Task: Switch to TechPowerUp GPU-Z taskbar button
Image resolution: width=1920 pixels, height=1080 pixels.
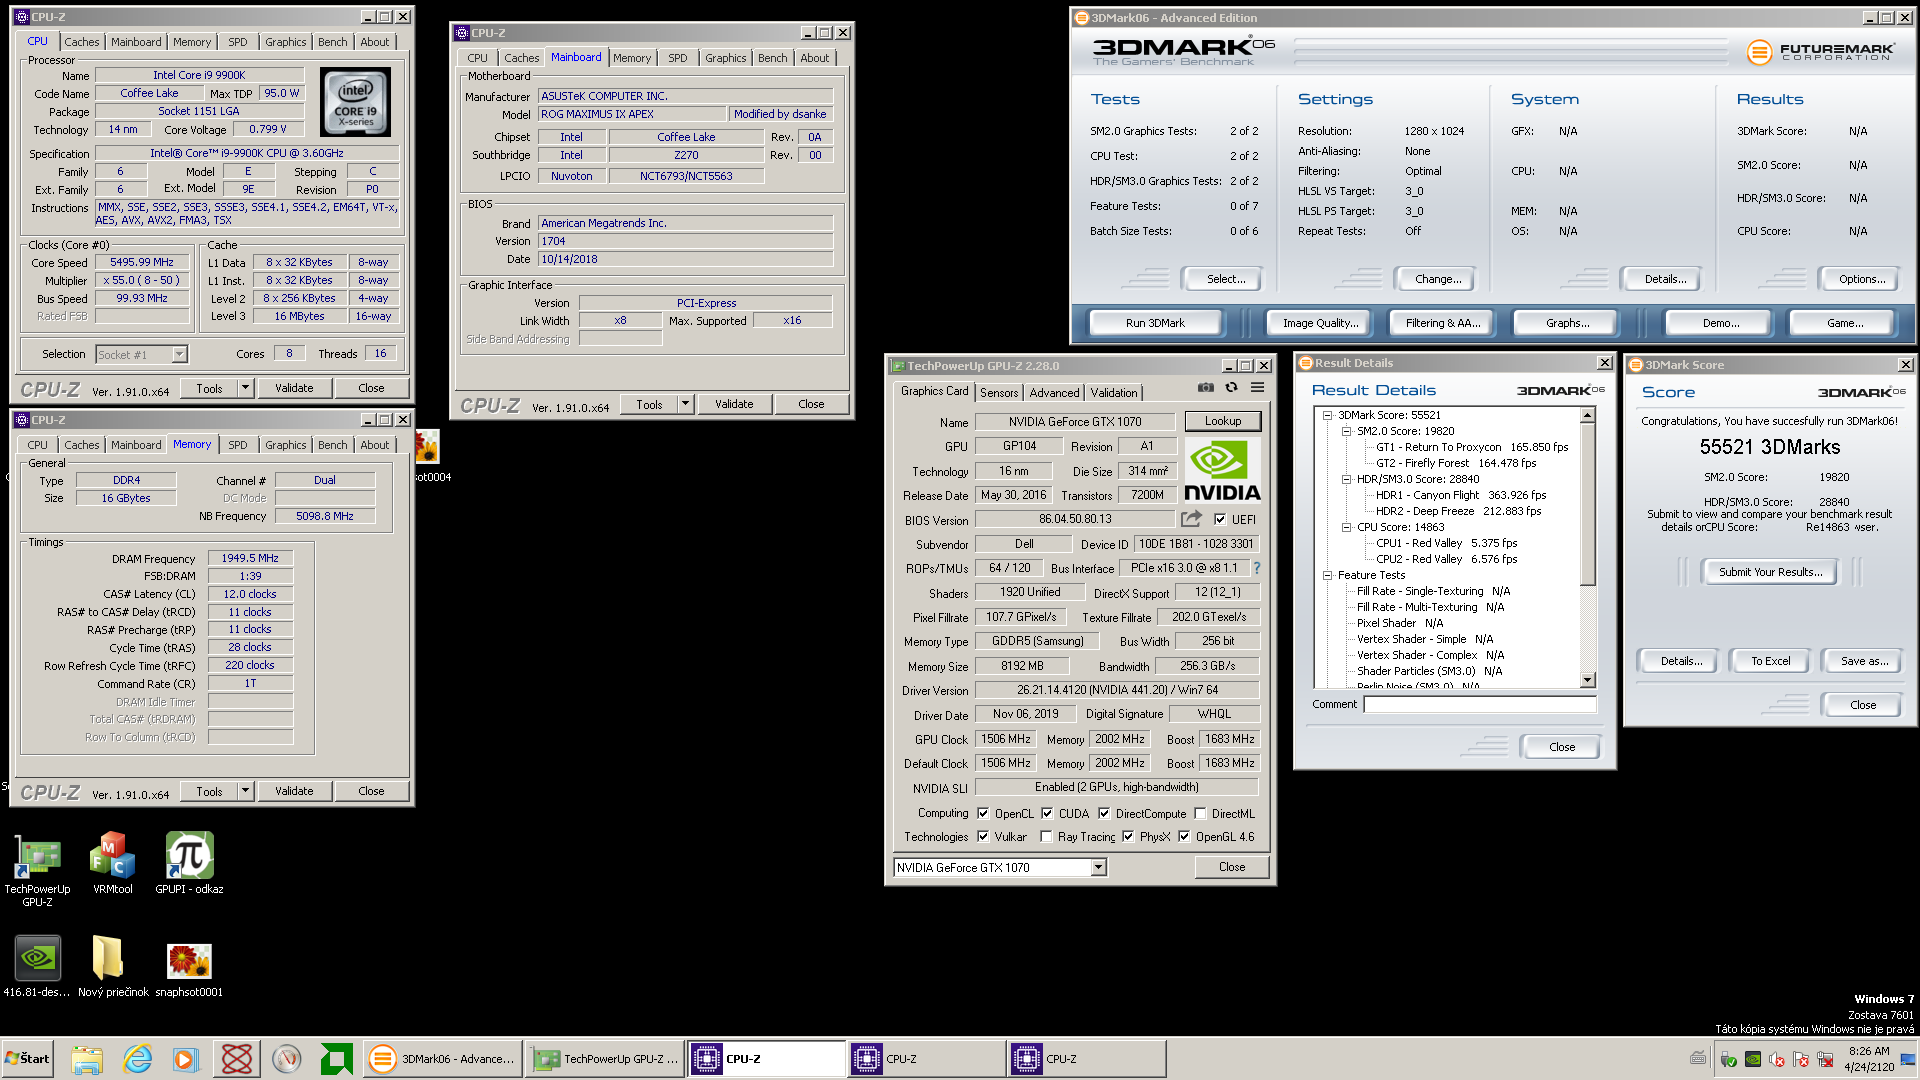Action: (605, 1059)
